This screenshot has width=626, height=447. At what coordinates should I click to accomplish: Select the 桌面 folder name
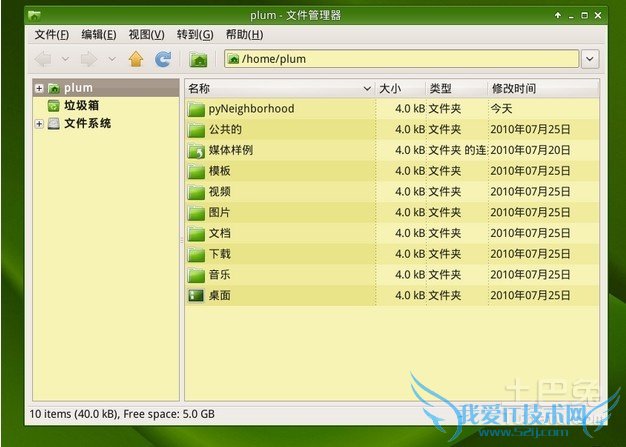click(220, 296)
